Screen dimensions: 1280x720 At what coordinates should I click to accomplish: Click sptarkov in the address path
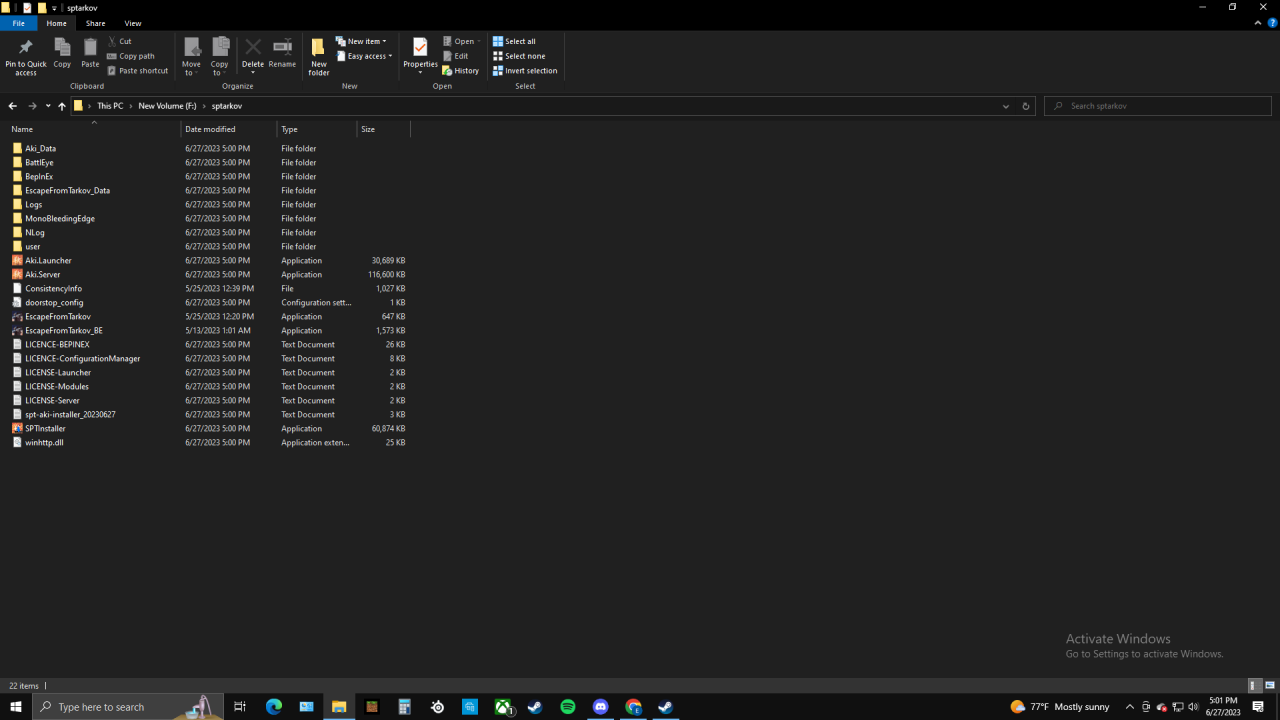click(227, 106)
